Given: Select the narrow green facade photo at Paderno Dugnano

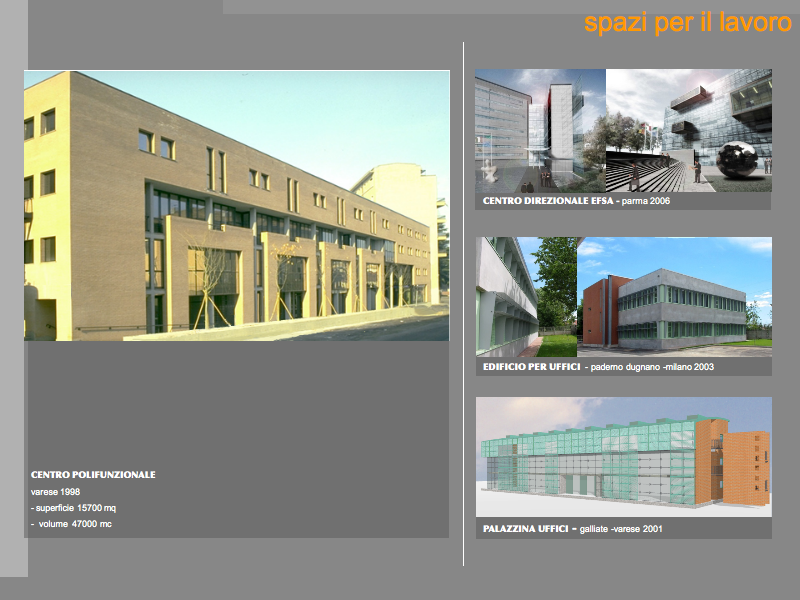Looking at the screenshot, I should (x=527, y=297).
